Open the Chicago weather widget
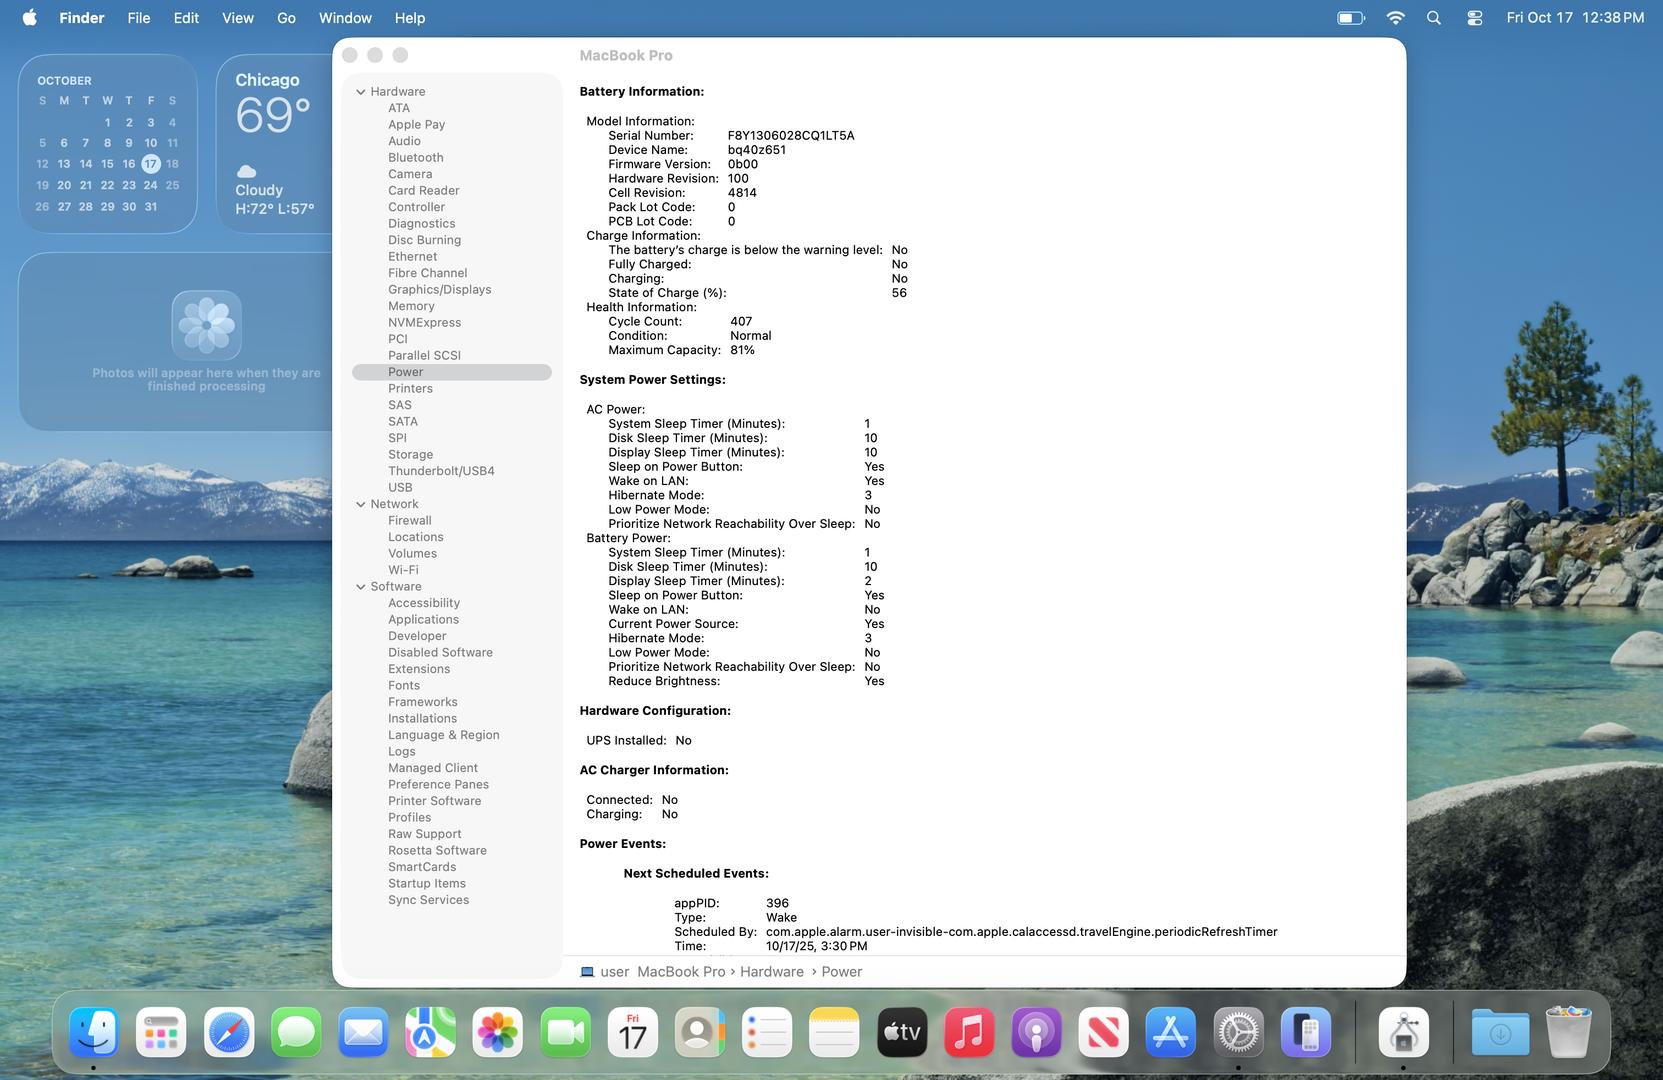The height and width of the screenshot is (1080, 1663). click(x=274, y=144)
